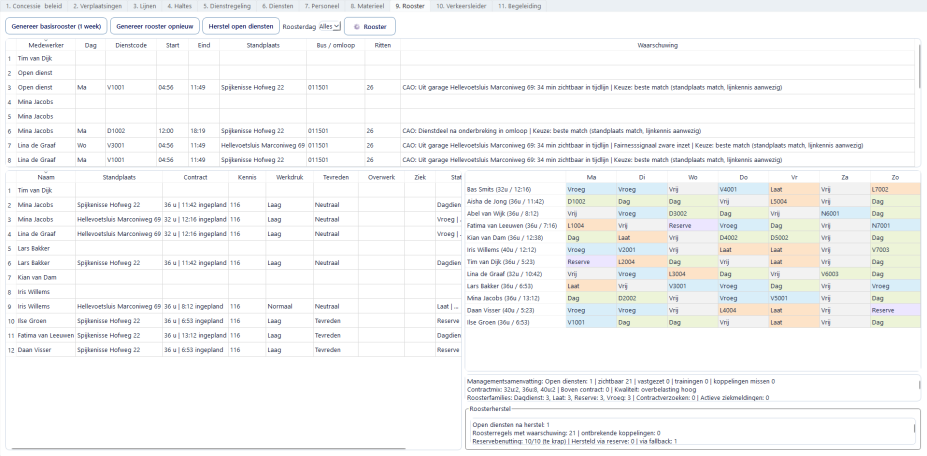Sort by the Waarschuwing column header
This screenshot has height=456, width=927.
[657, 45]
